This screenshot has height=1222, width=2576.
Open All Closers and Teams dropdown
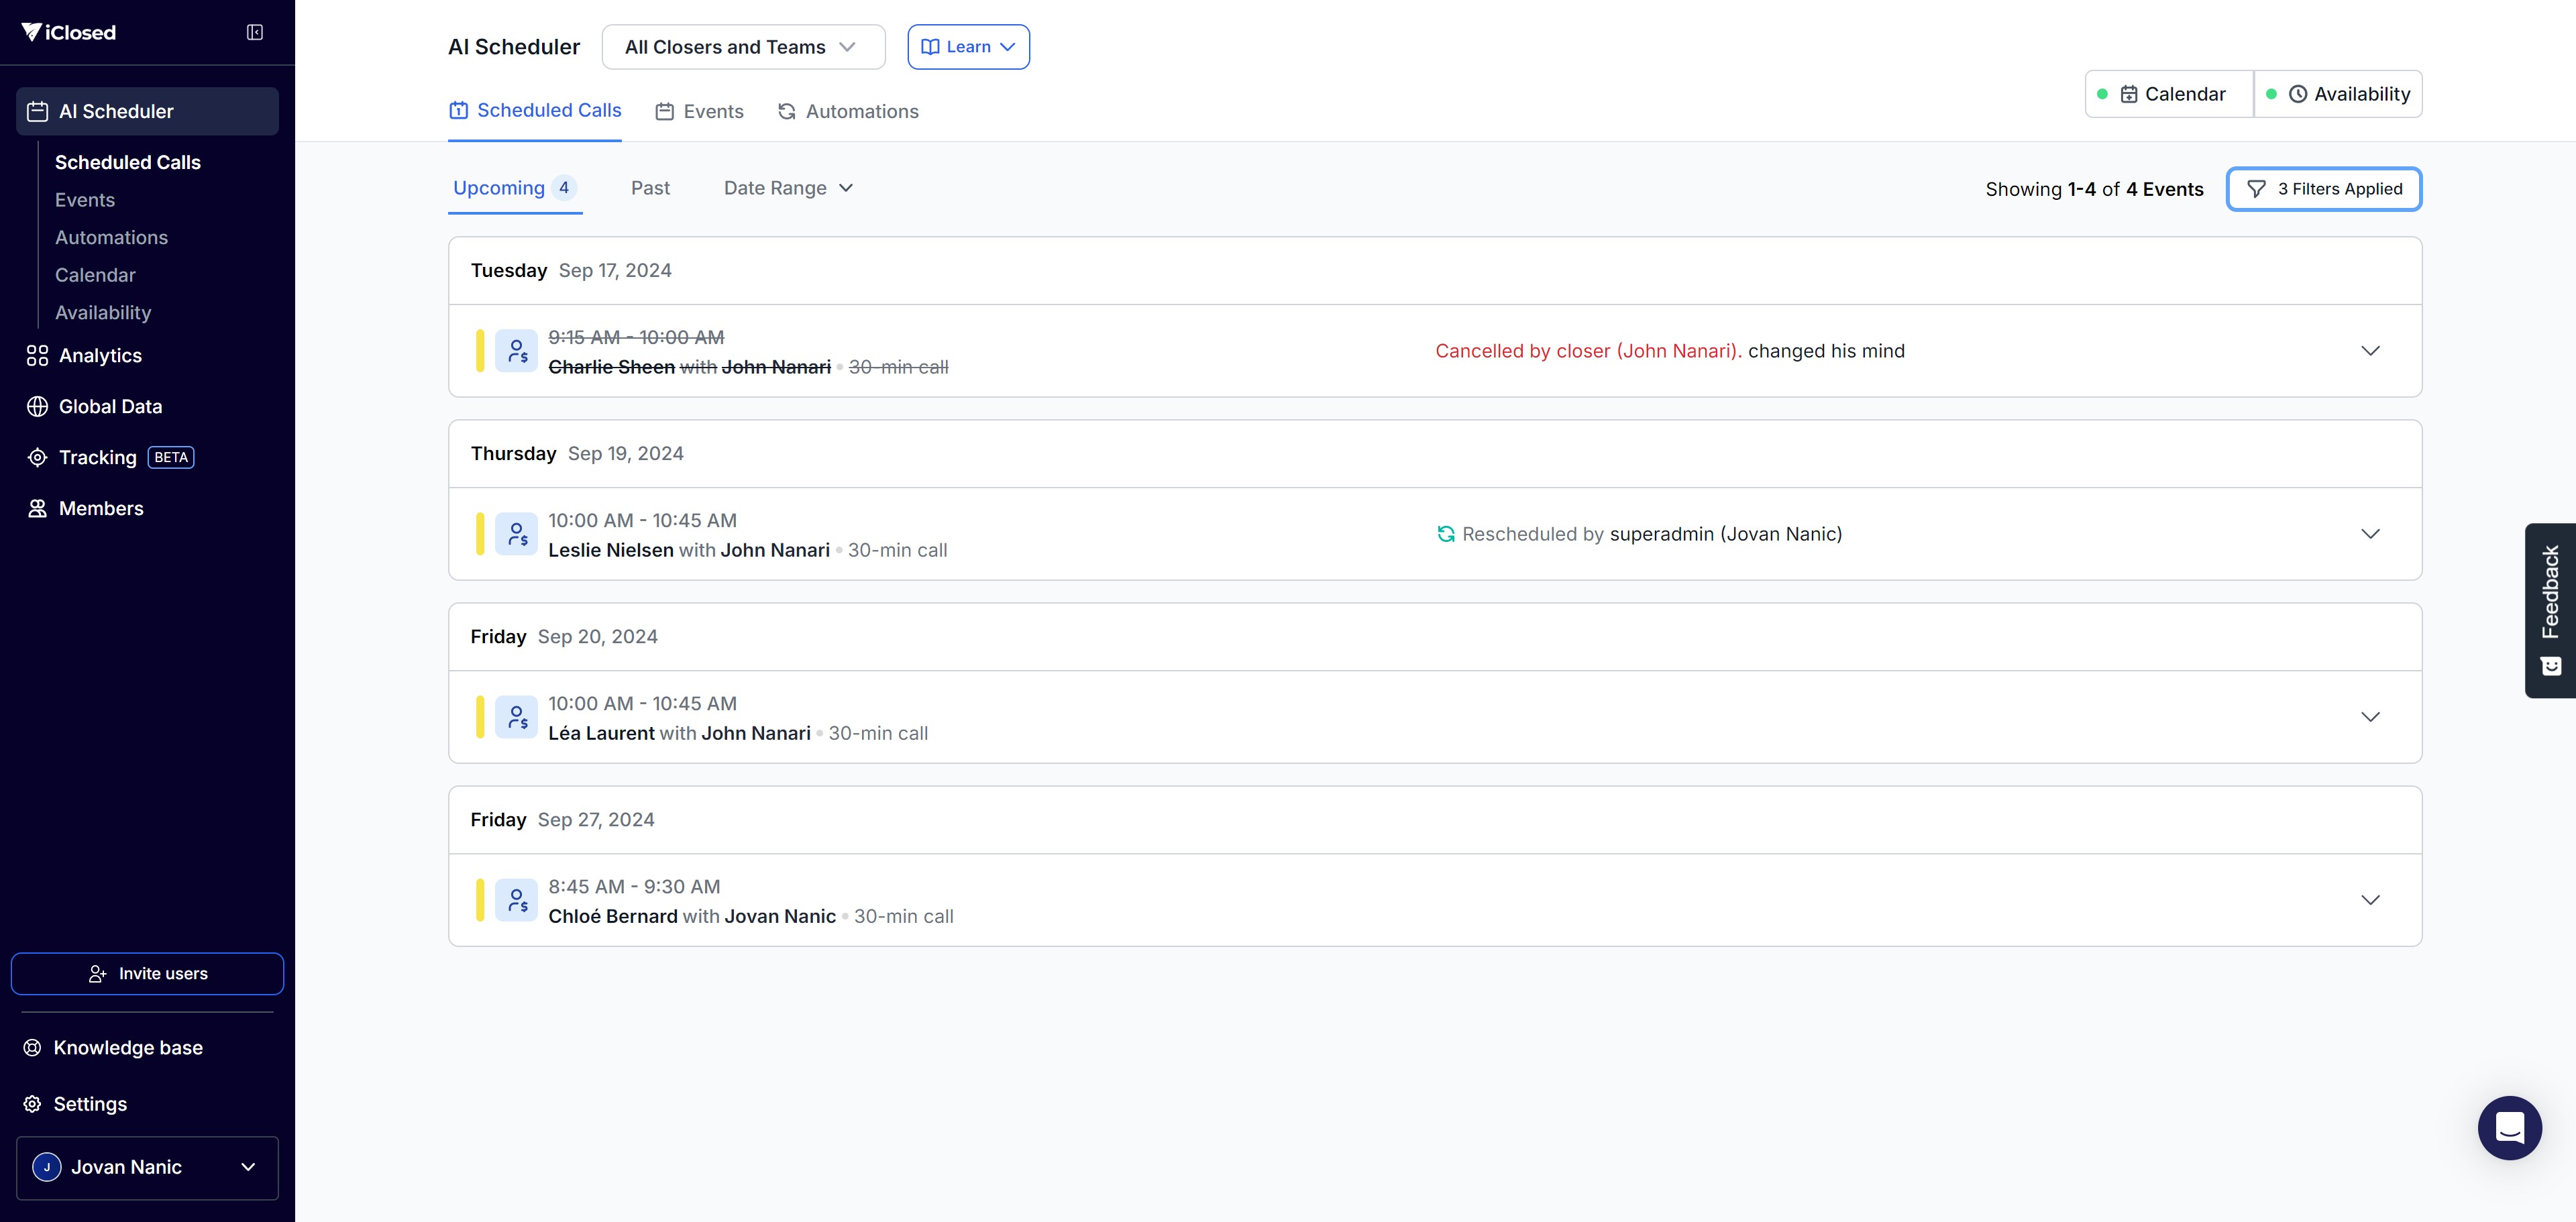coord(743,47)
